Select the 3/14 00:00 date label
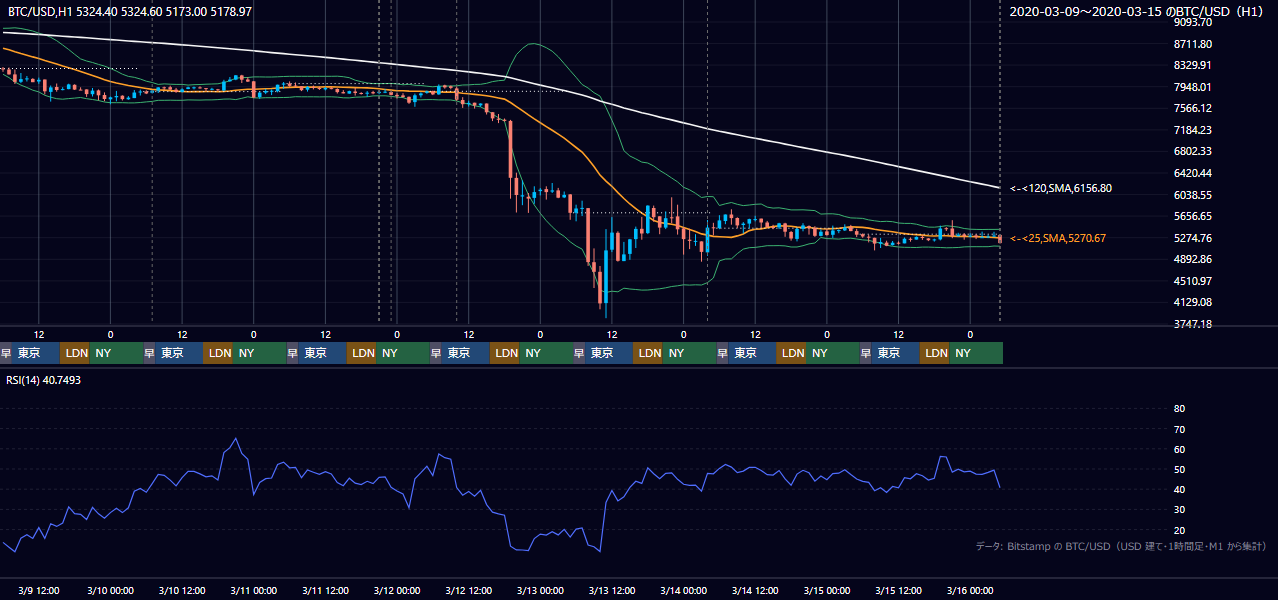This screenshot has height=600, width=1278. coord(683,590)
